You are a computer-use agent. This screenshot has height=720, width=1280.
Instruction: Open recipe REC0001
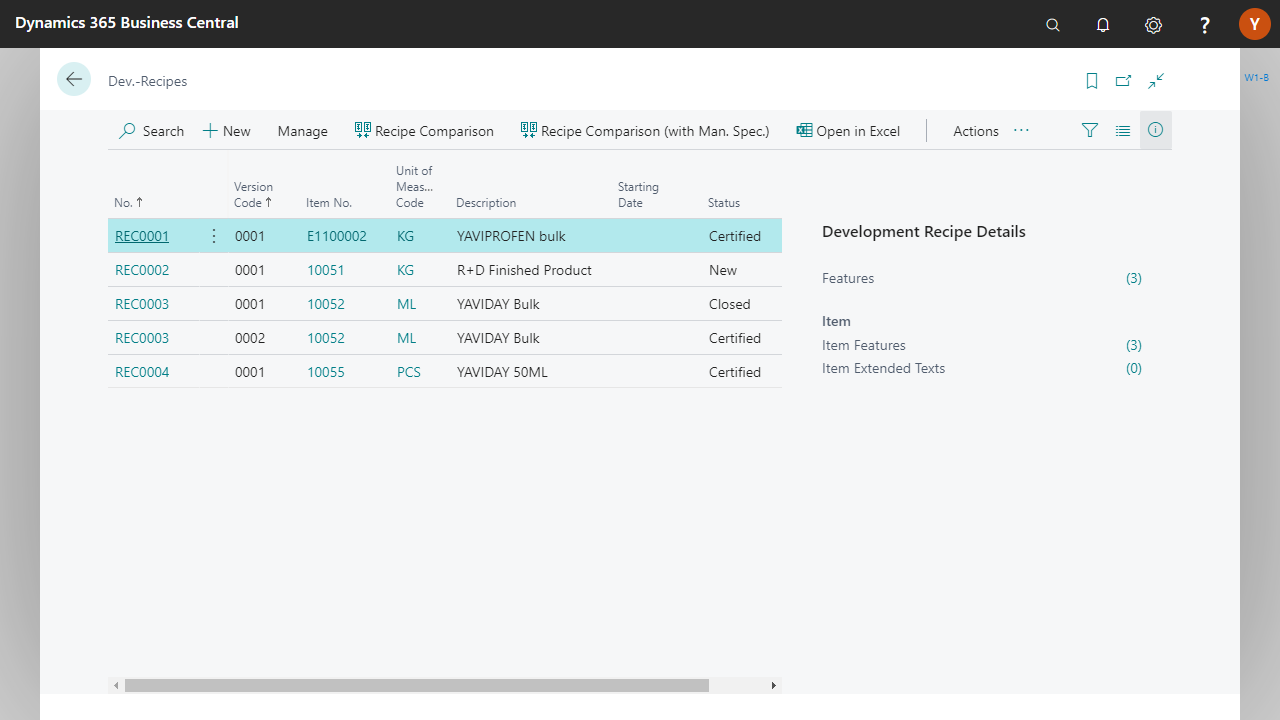pos(142,237)
